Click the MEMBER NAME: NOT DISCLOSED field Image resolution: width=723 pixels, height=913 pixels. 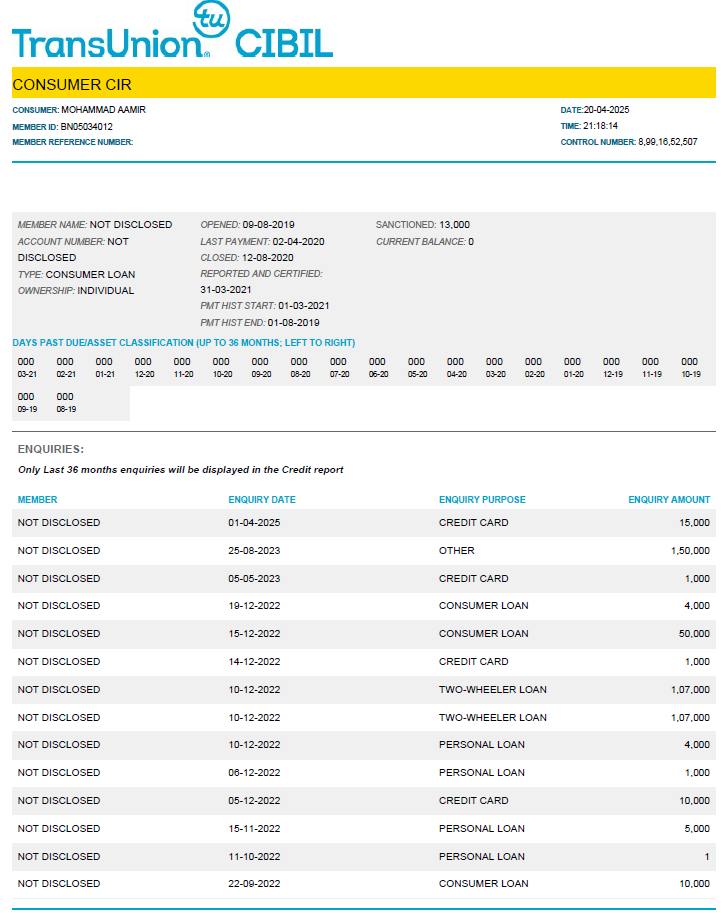(95, 225)
